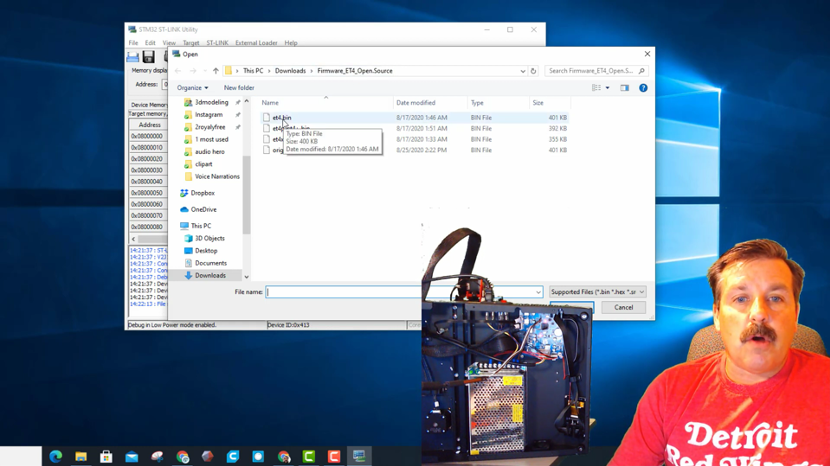The height and width of the screenshot is (466, 830).
Task: Close the Open dialog
Action: coord(647,54)
